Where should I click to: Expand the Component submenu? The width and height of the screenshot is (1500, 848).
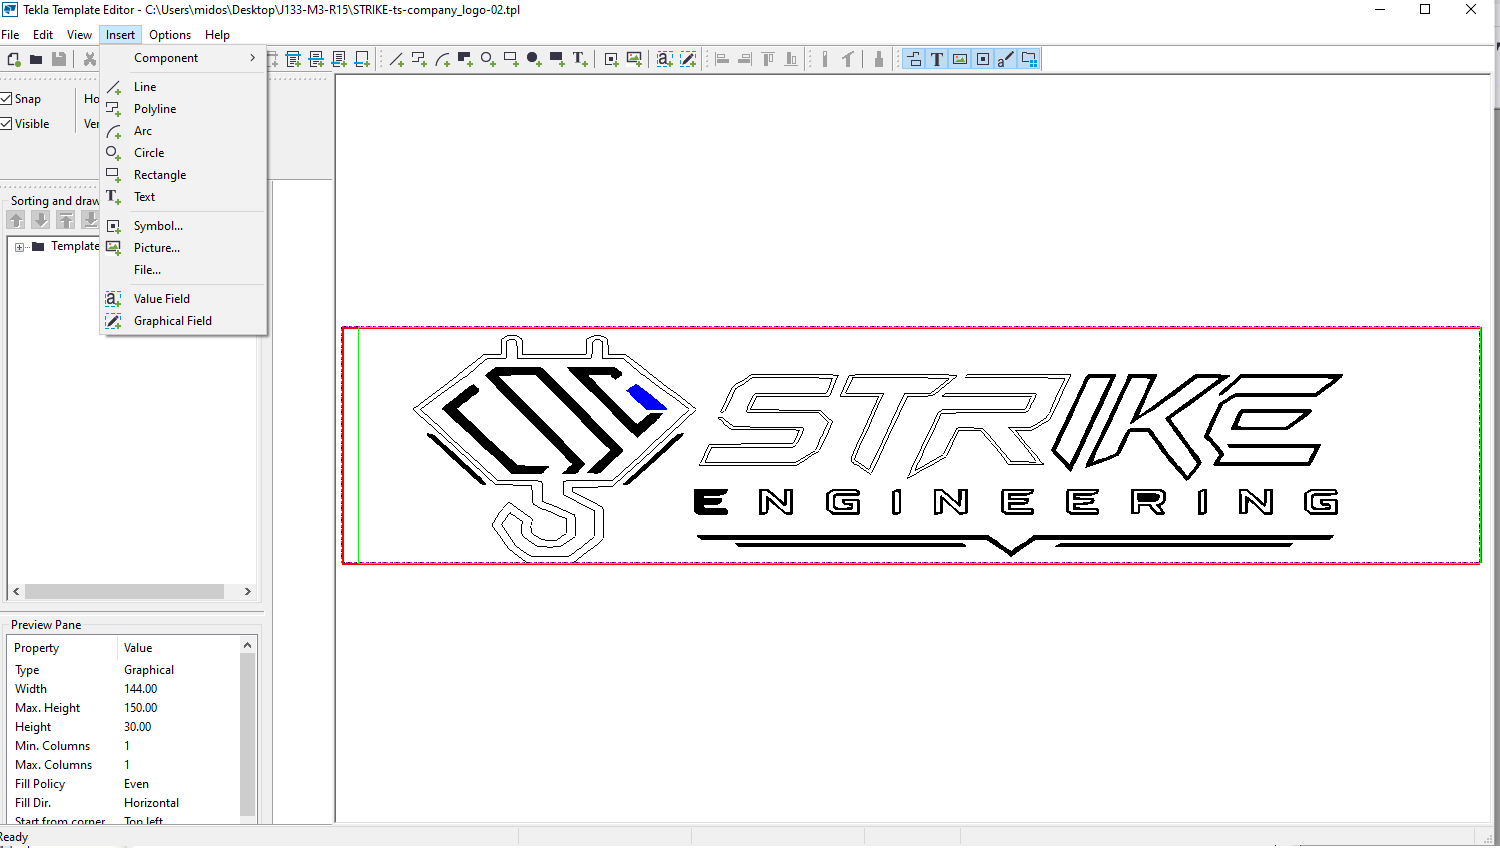pyautogui.click(x=184, y=58)
